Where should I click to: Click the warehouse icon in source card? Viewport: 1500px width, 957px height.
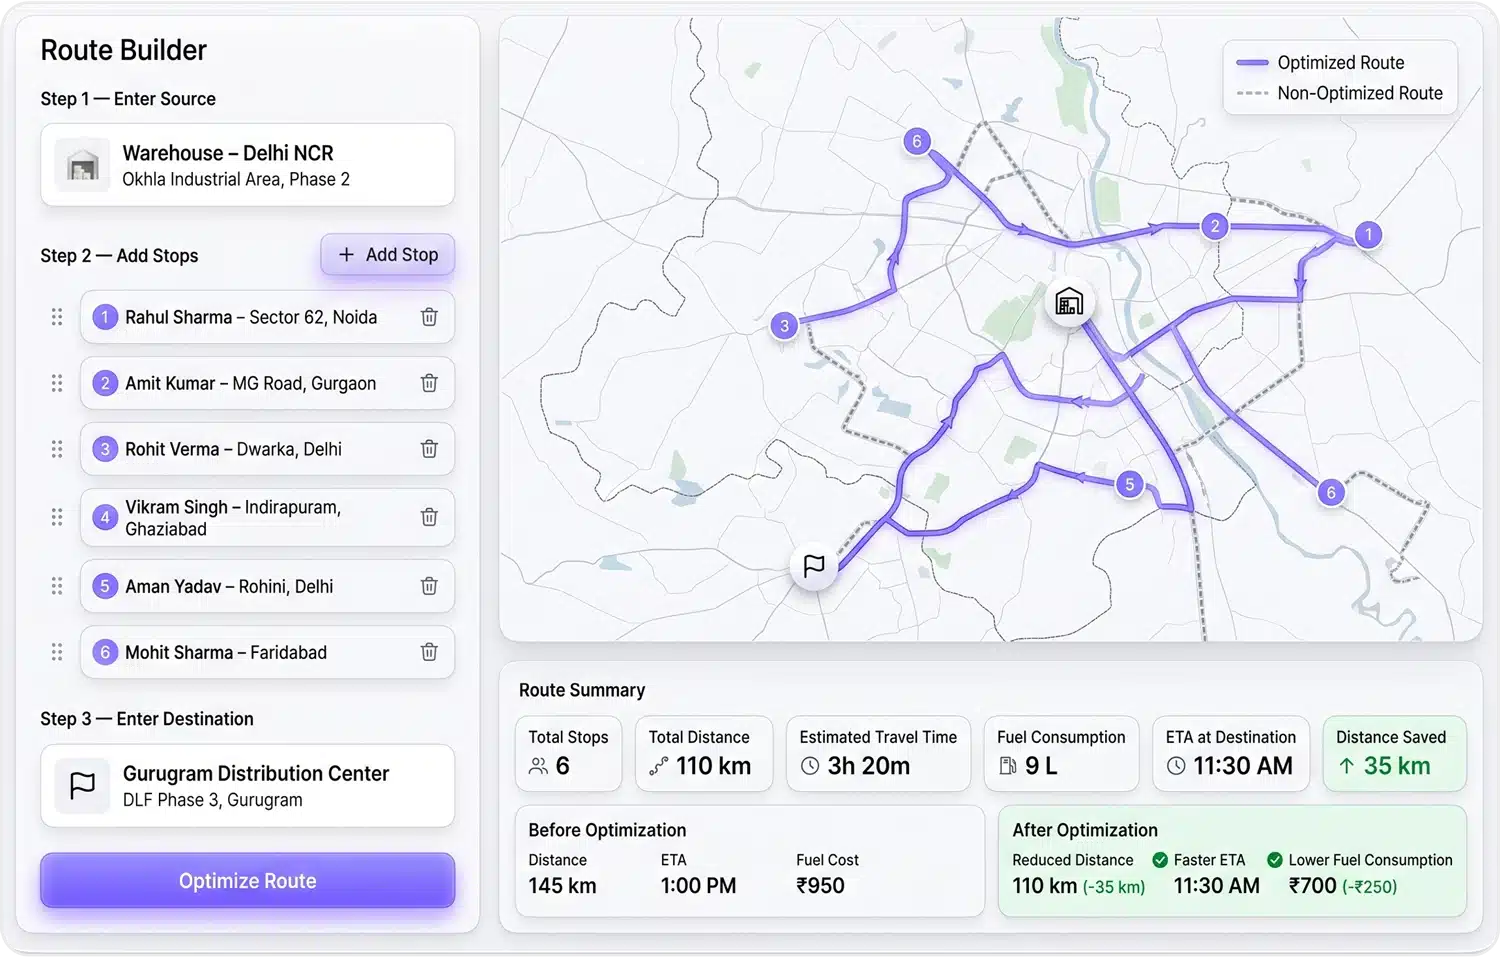click(82, 166)
